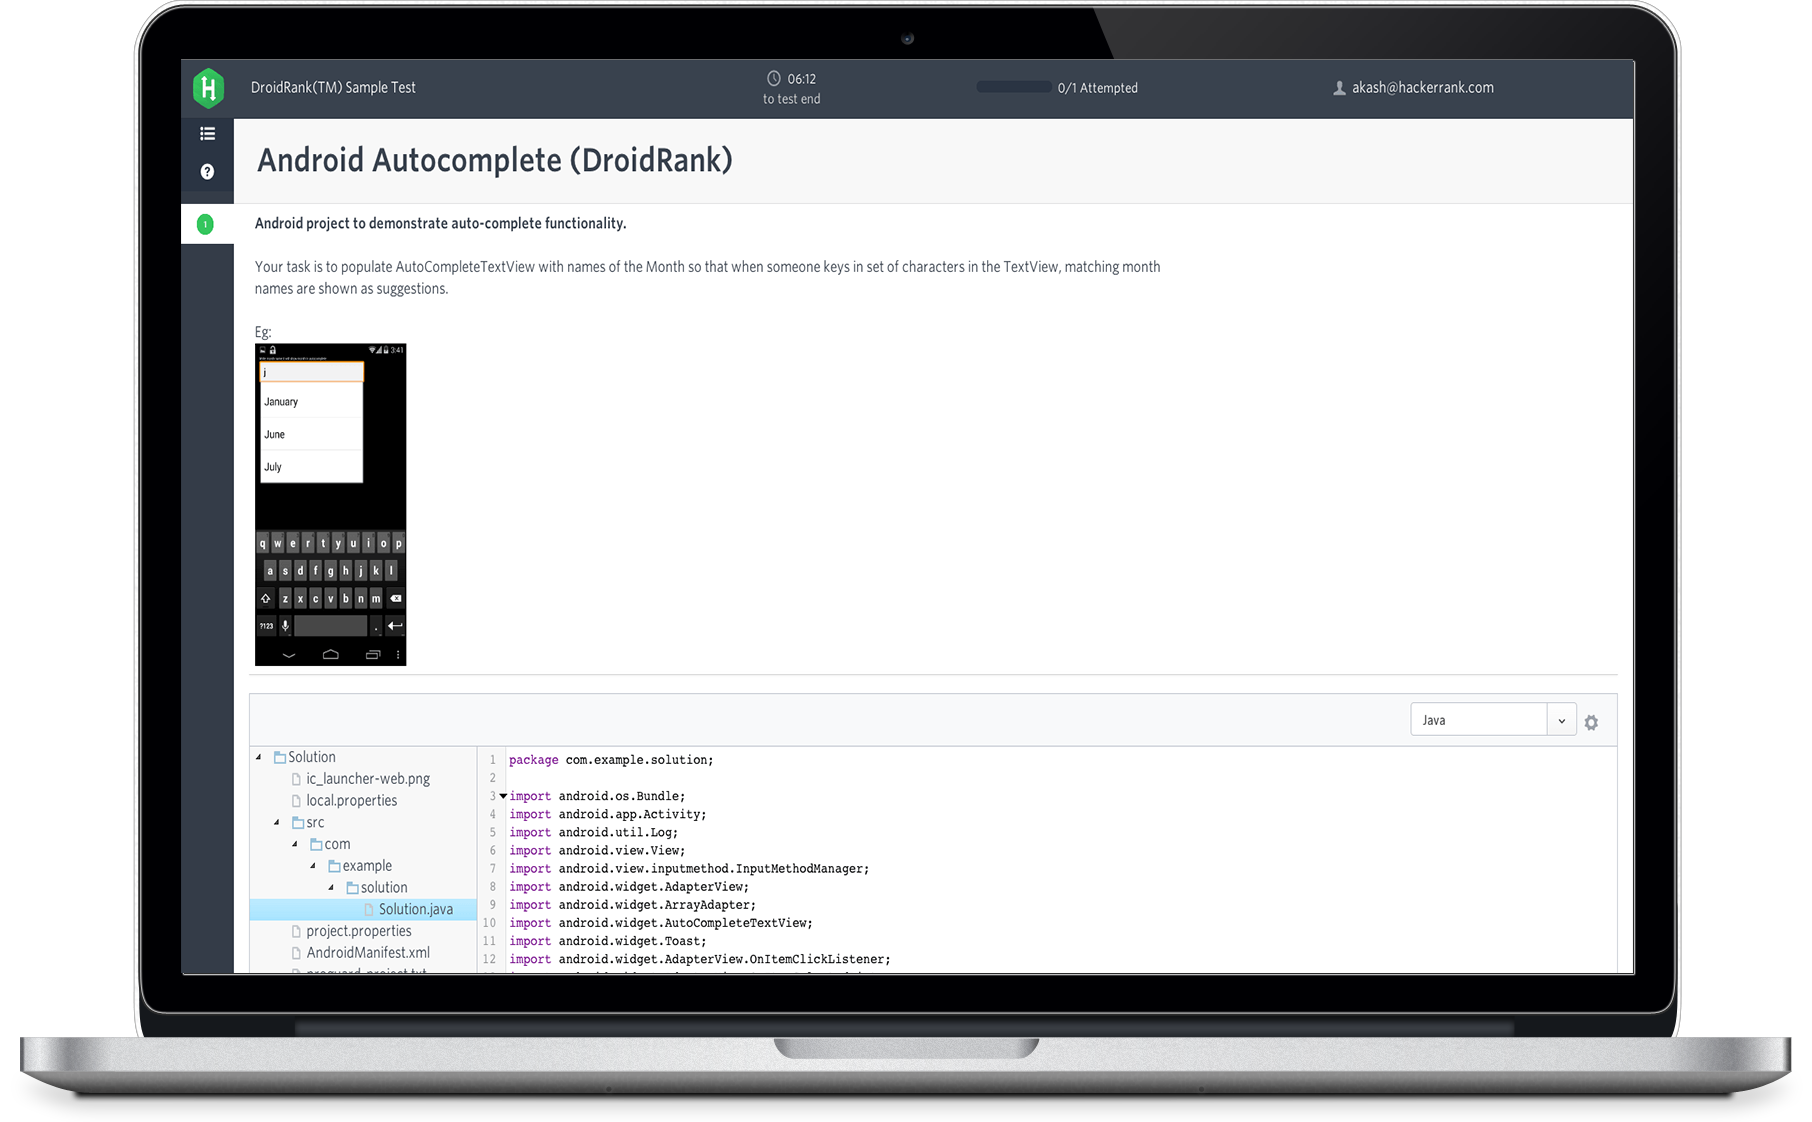
Task: Click the 0/1 Attempted label
Action: tap(1098, 88)
